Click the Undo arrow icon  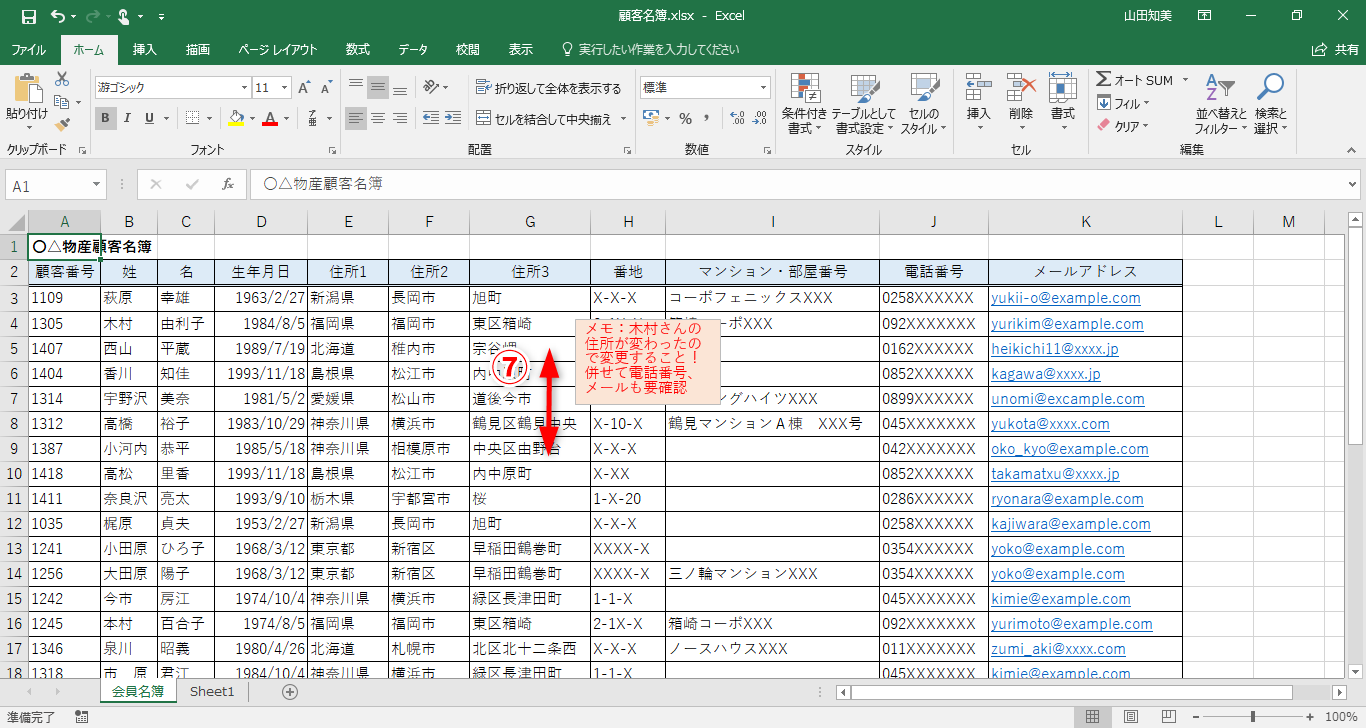(x=57, y=17)
